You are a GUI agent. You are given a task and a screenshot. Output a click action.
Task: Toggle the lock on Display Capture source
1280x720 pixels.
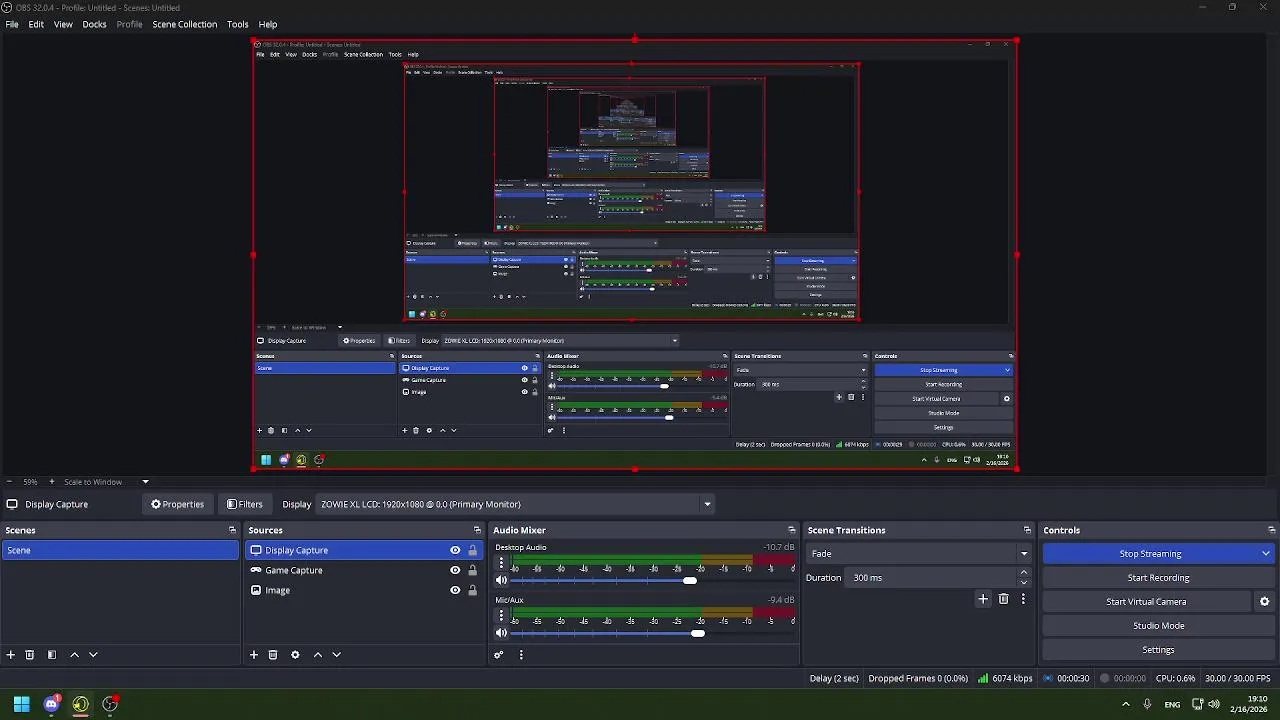pyautogui.click(x=473, y=550)
